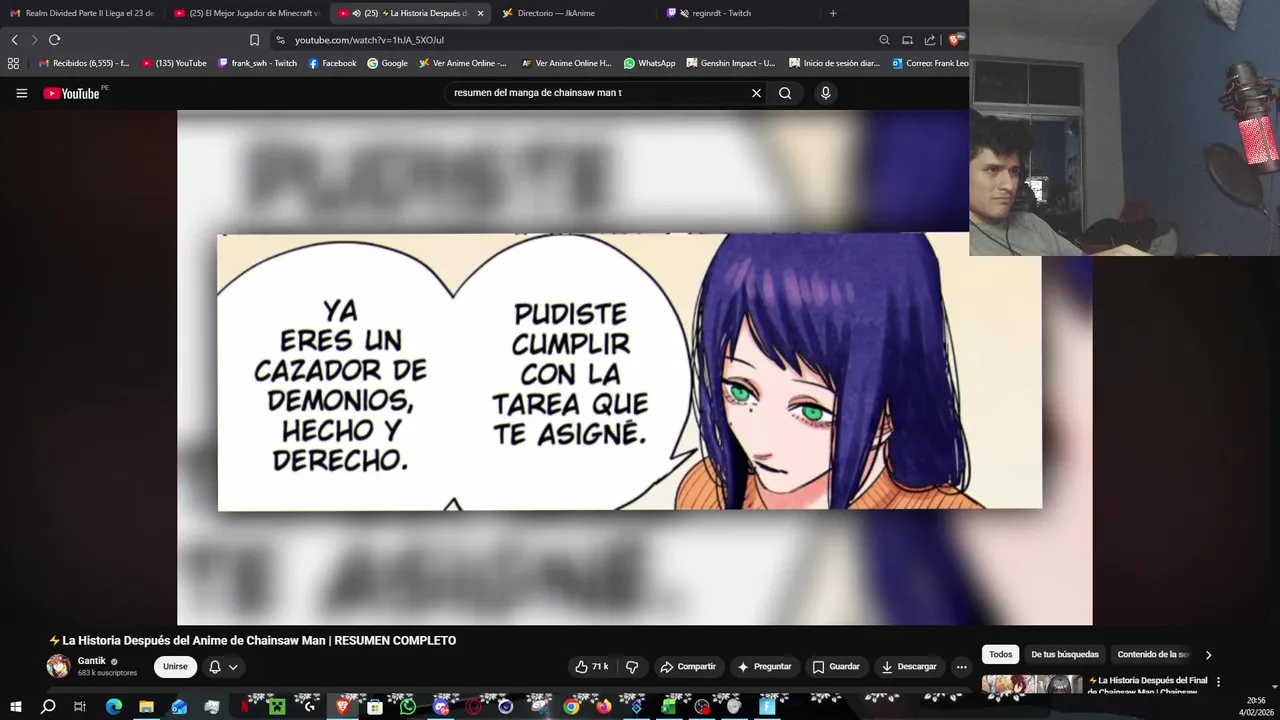This screenshot has height=720, width=1280.
Task: Select the youtube.com address bar URL
Action: click(x=369, y=40)
